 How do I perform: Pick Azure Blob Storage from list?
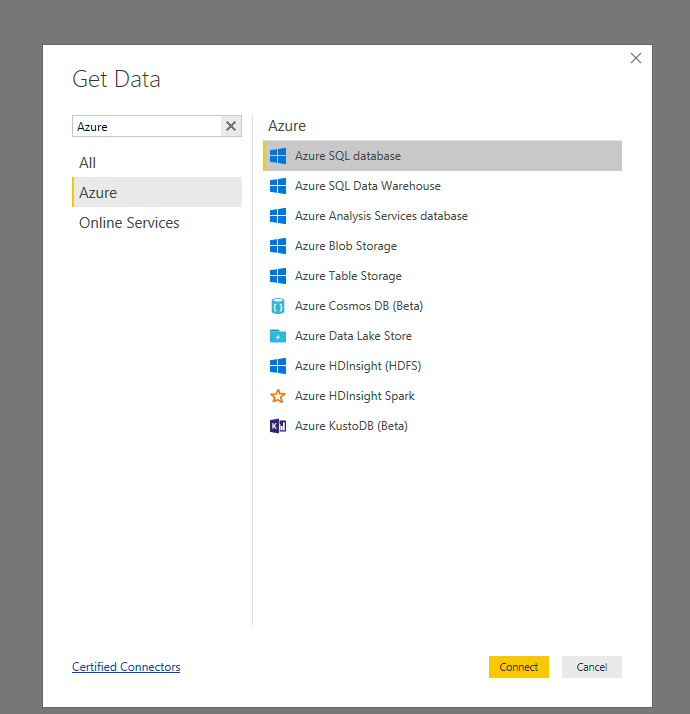(442, 246)
